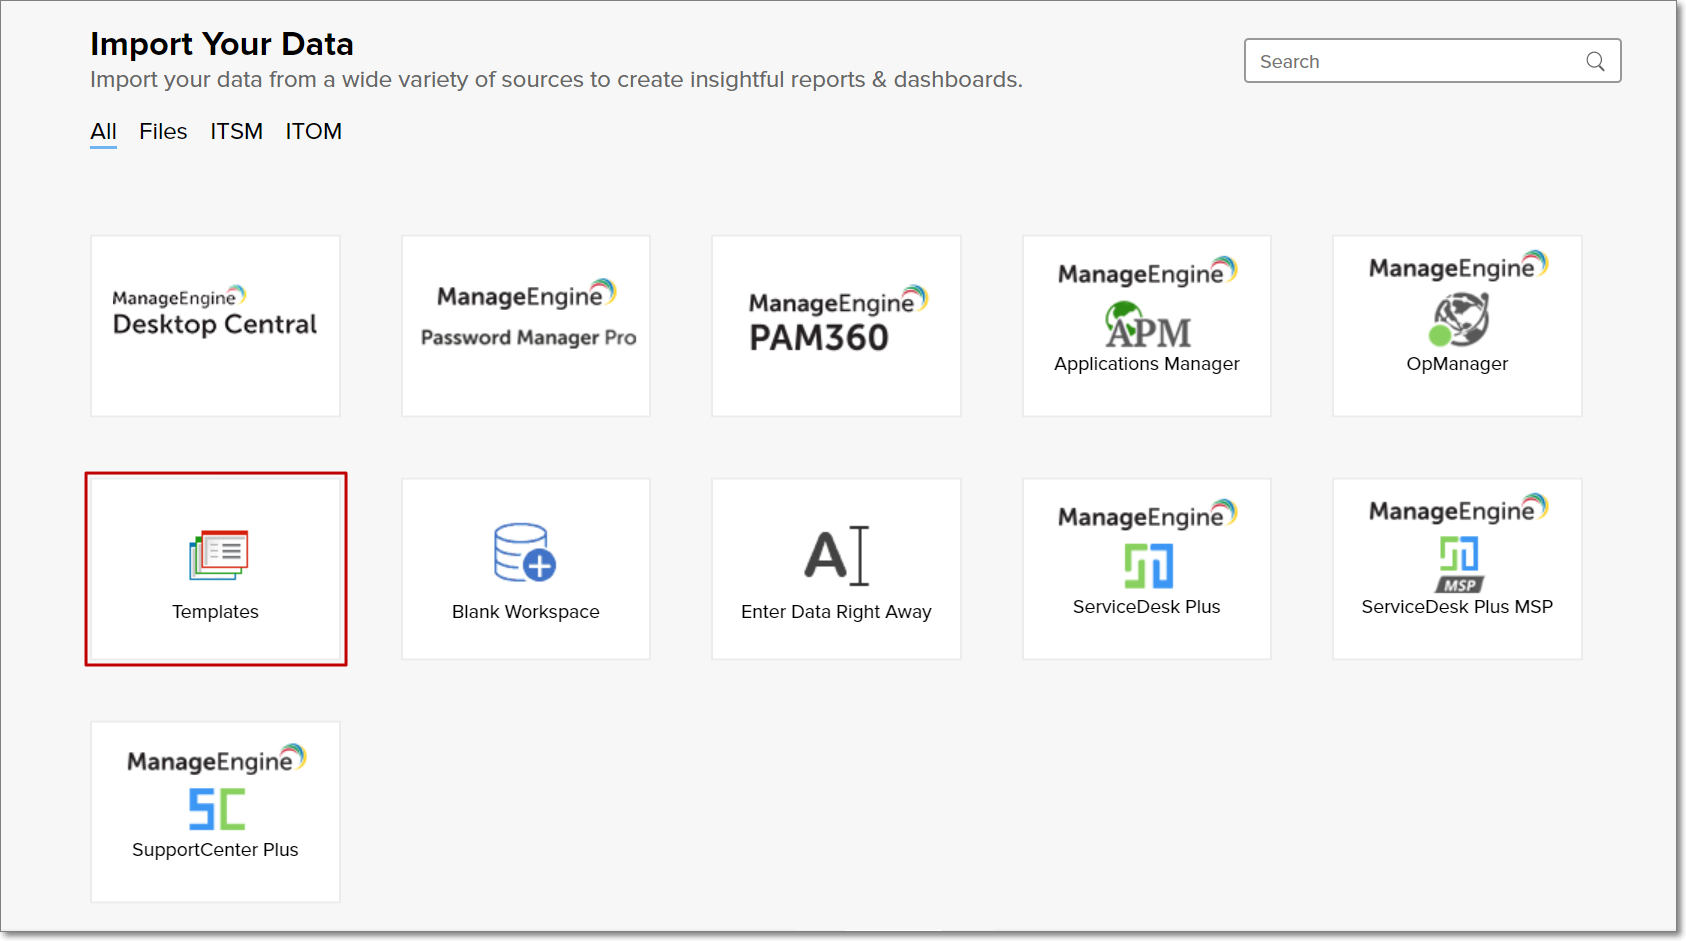Click the search magnifier icon
The height and width of the screenshot is (941, 1686).
click(x=1595, y=62)
